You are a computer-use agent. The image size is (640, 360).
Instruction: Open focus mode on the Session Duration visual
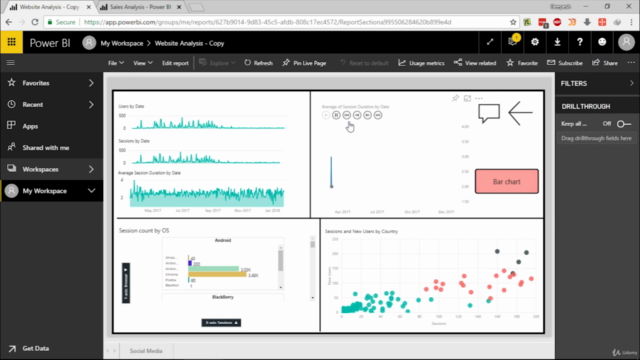pos(467,98)
